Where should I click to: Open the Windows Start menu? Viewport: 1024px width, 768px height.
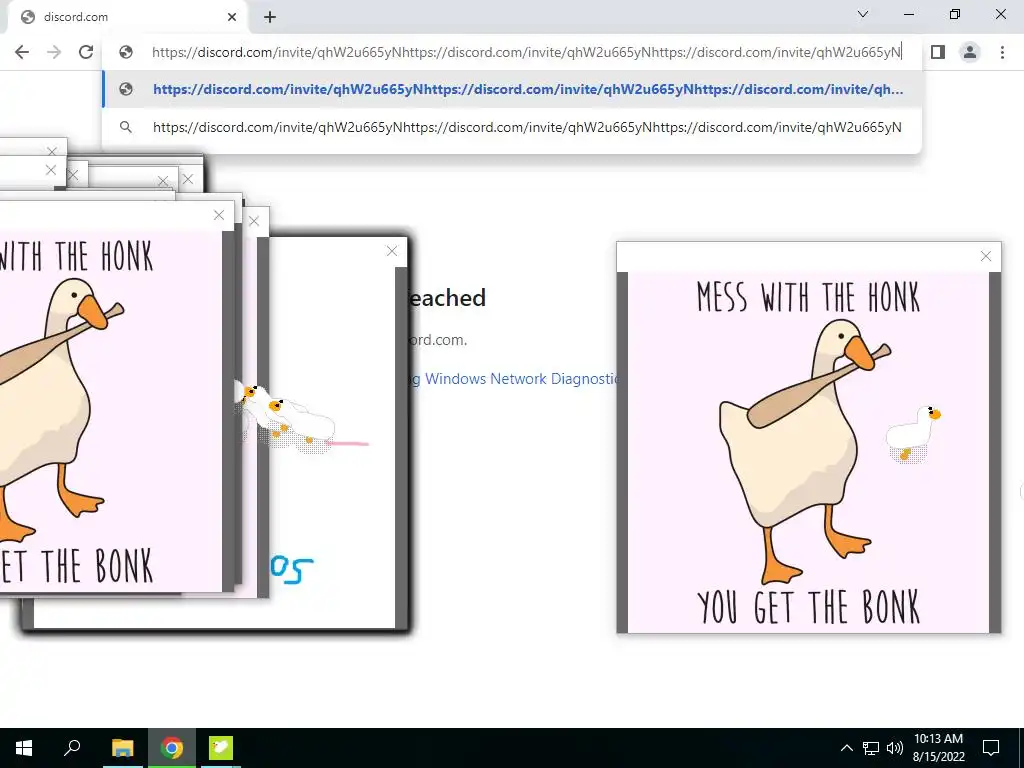(x=24, y=748)
